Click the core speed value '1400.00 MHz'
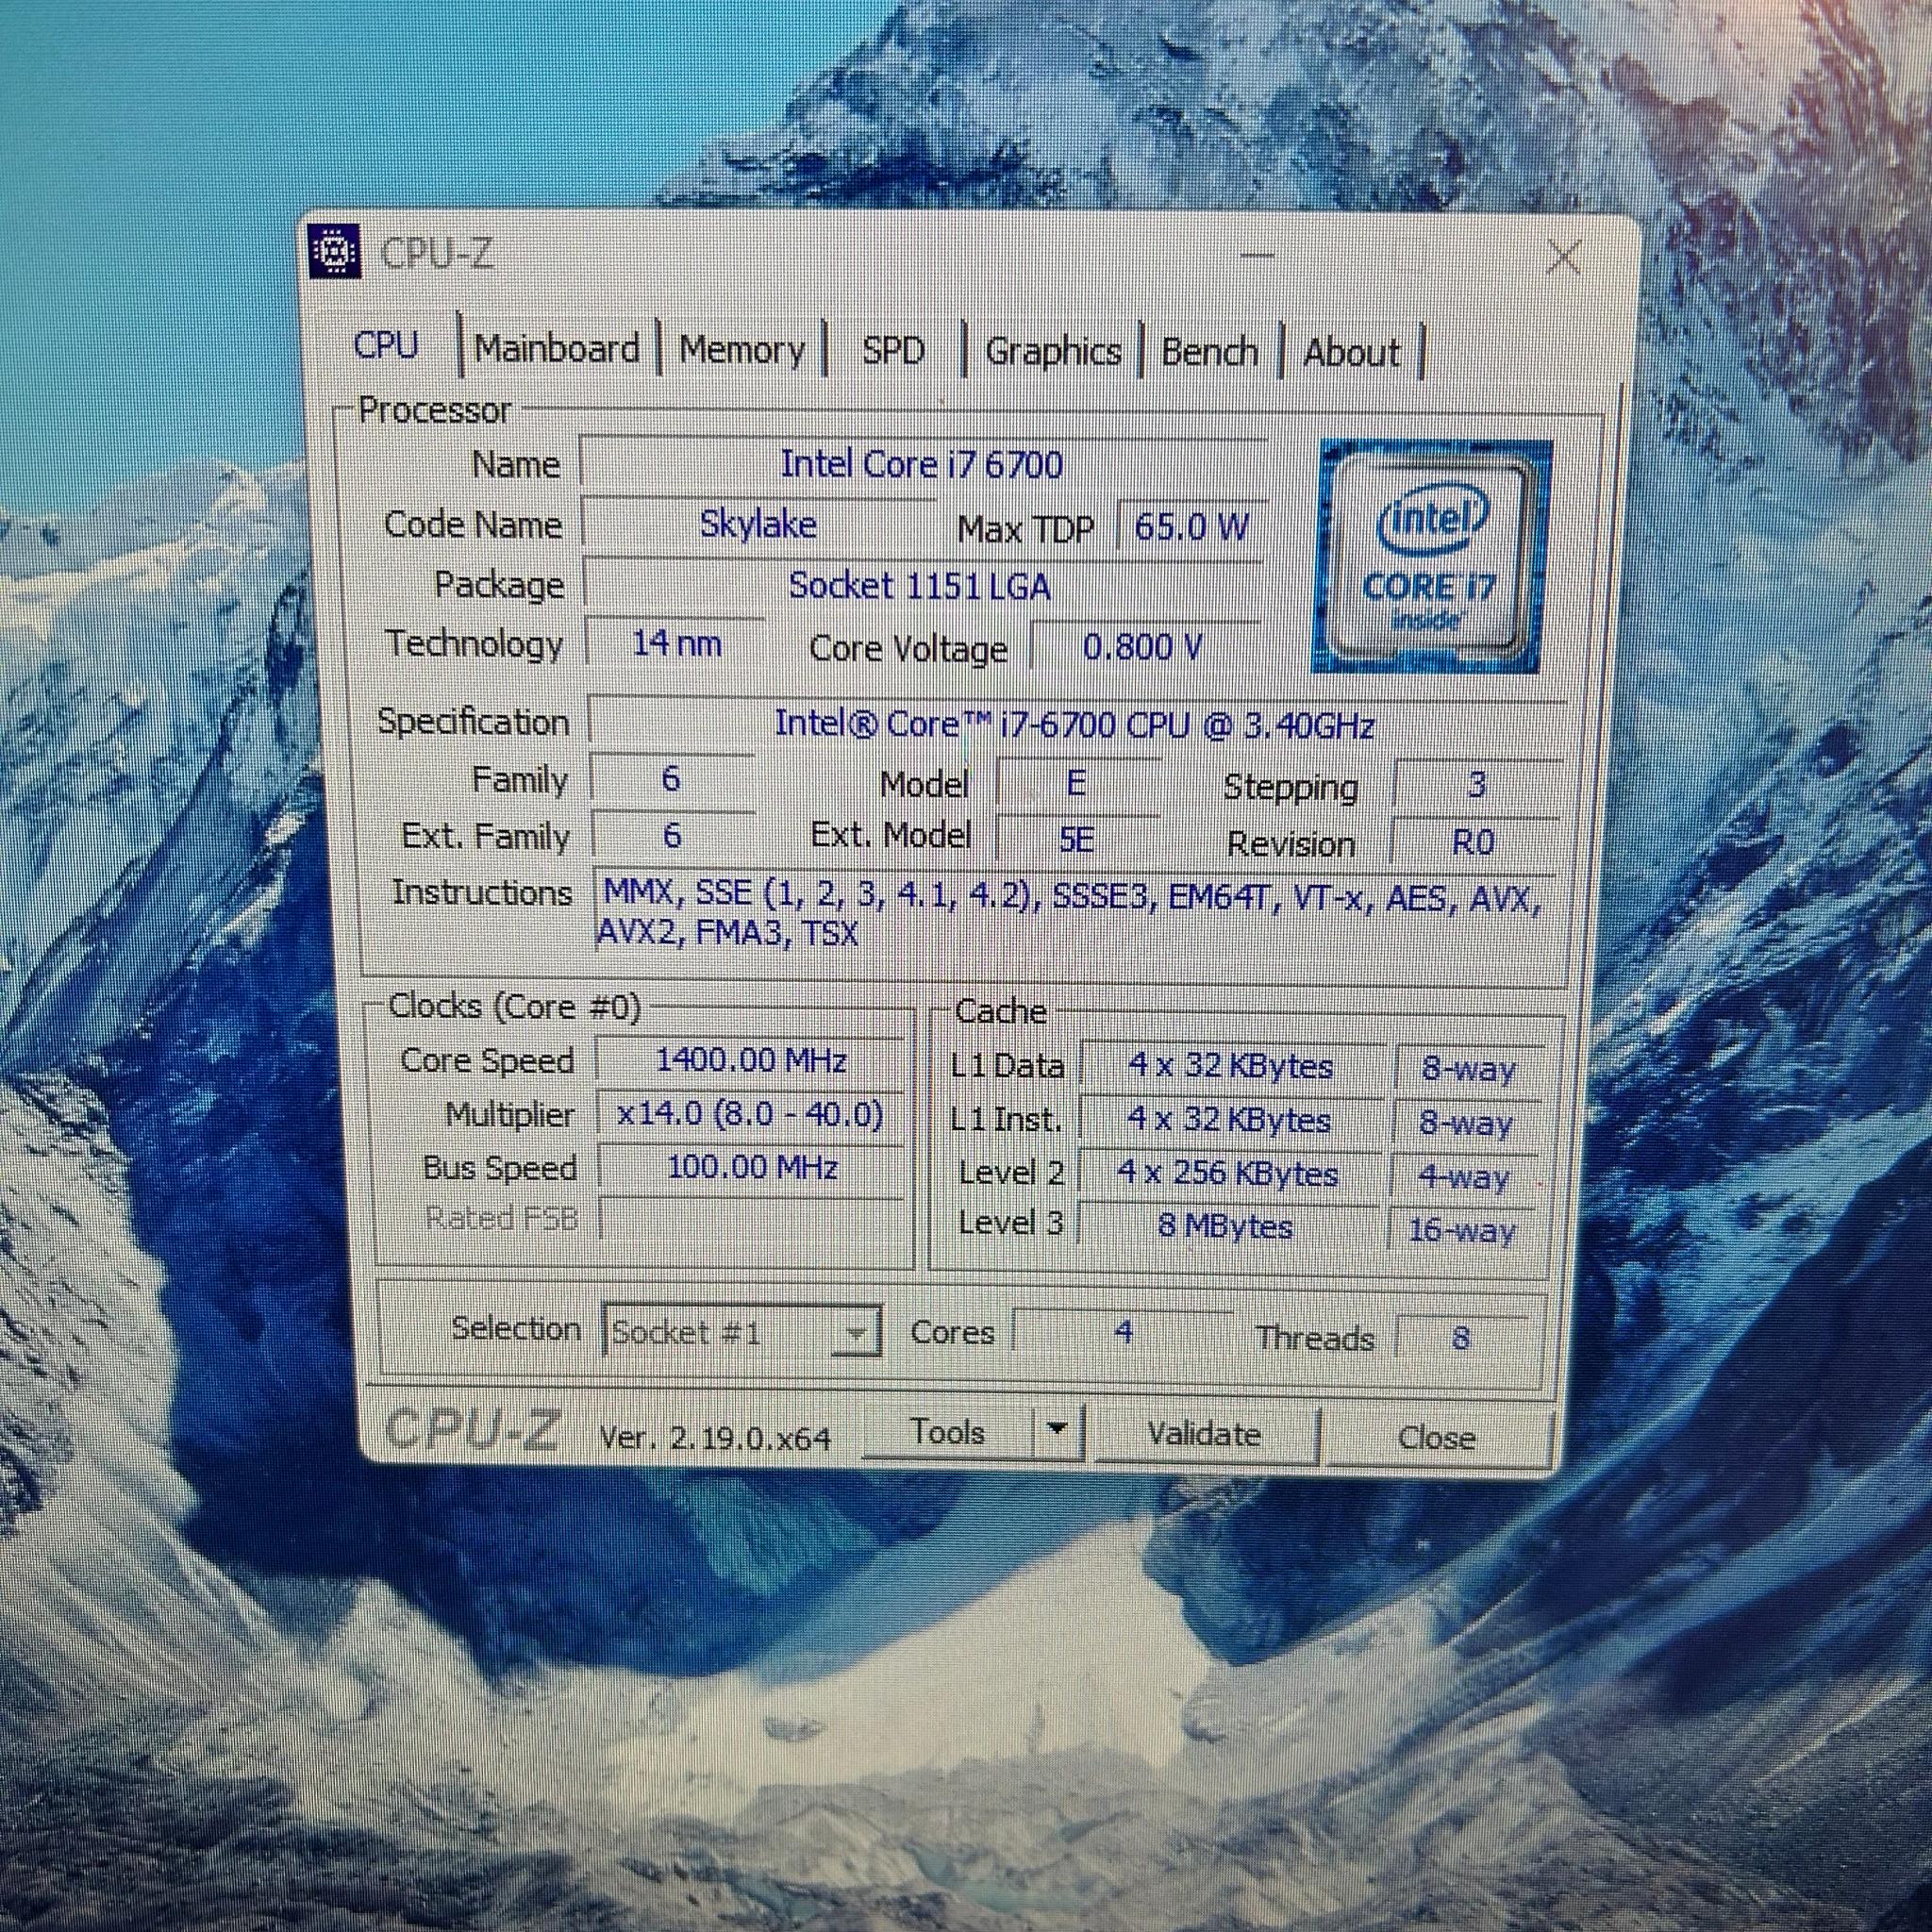This screenshot has width=1932, height=1932. (x=750, y=1060)
